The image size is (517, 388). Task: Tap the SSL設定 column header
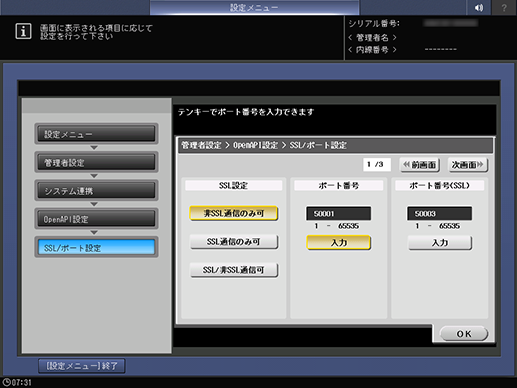(233, 185)
